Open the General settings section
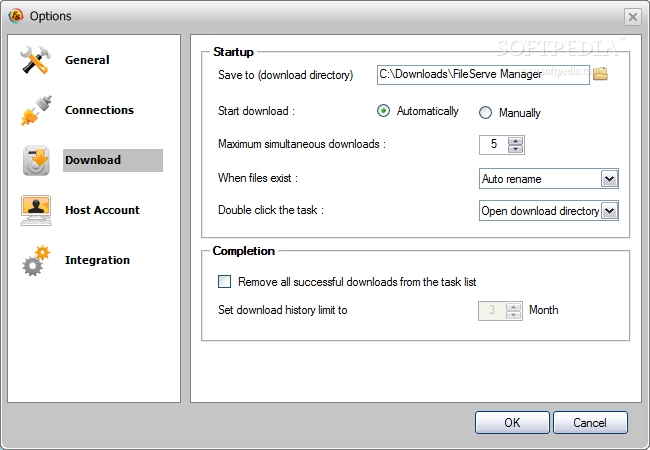The height and width of the screenshot is (450, 650). tap(87, 60)
